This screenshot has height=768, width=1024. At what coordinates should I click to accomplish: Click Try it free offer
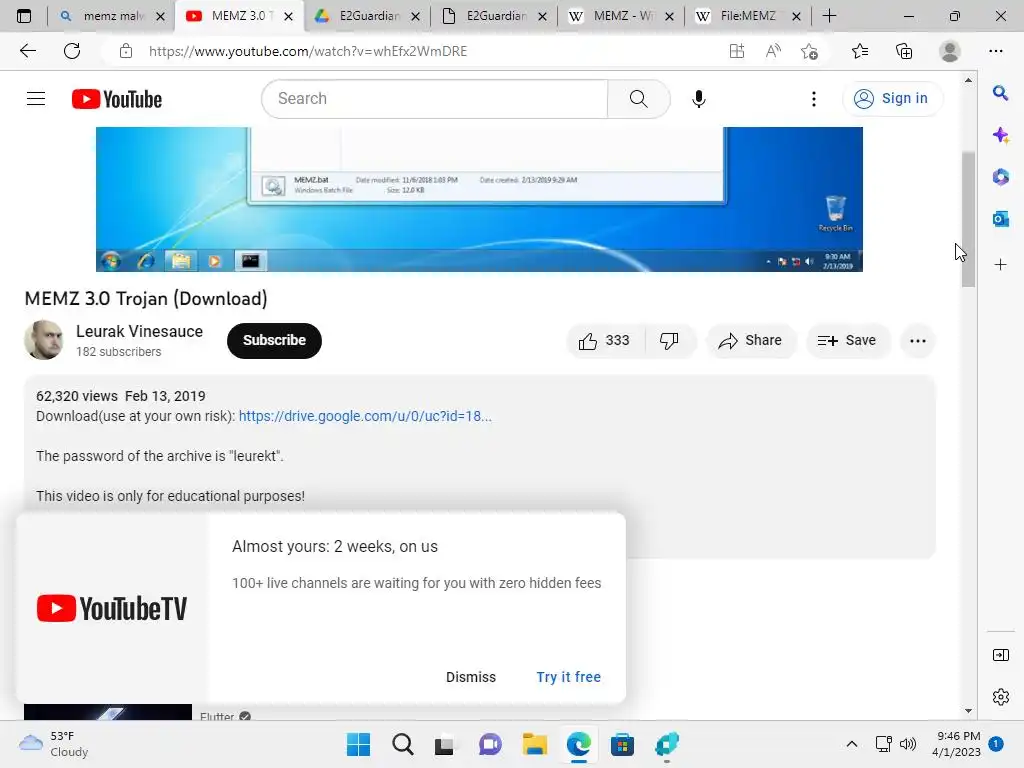pos(569,677)
